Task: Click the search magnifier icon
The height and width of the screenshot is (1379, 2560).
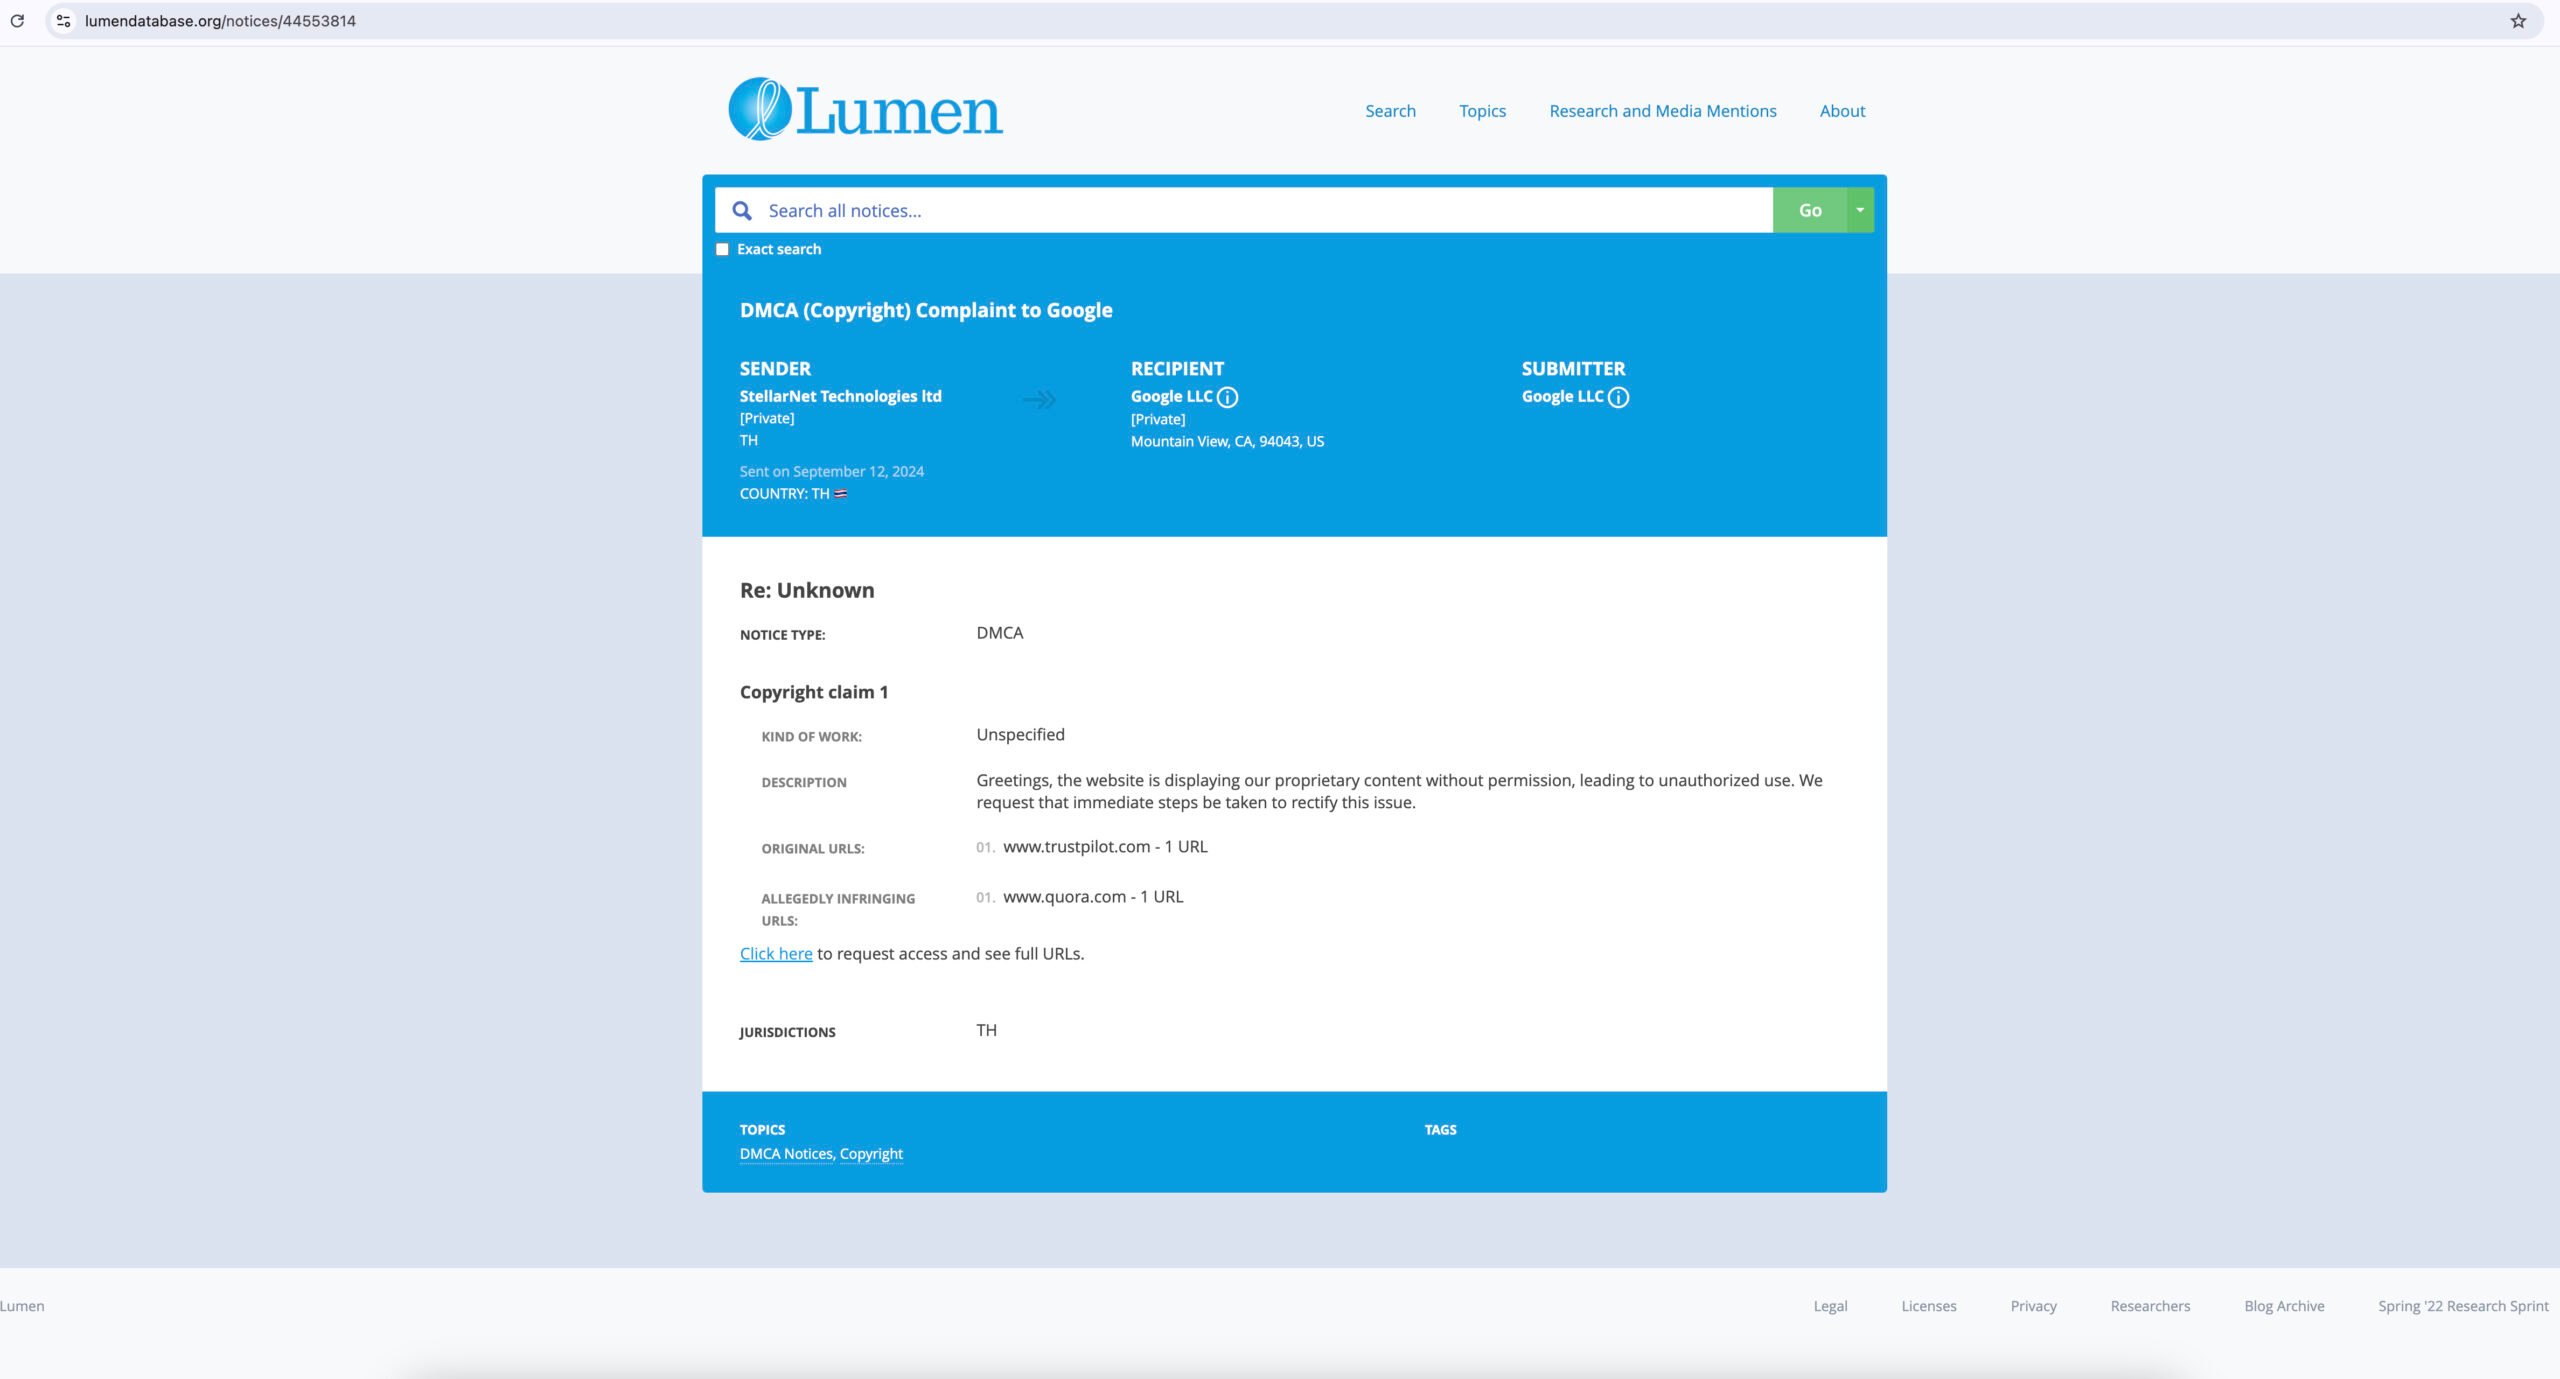Action: tap(742, 209)
